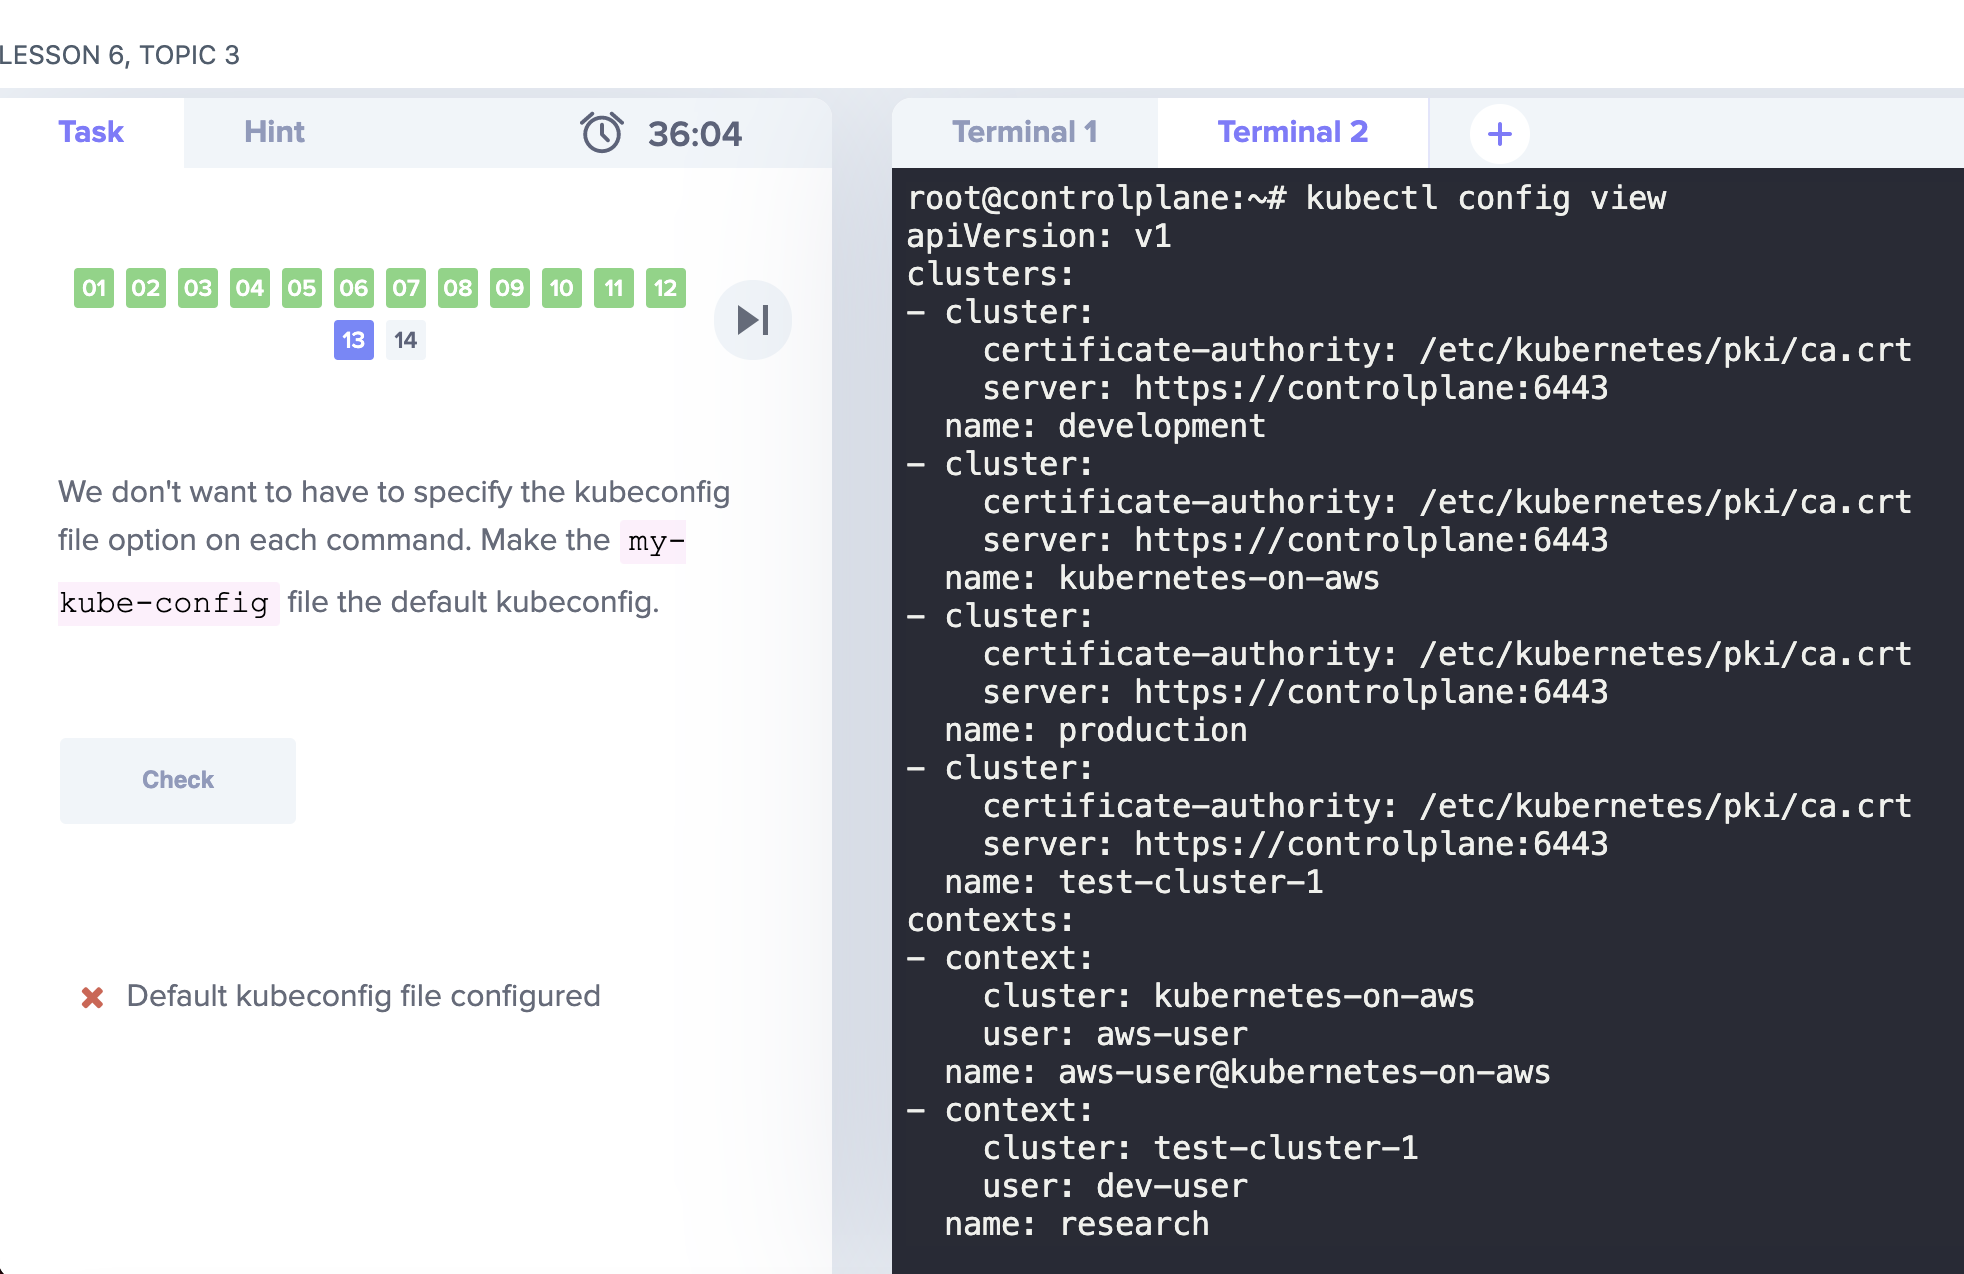1964x1274 pixels.
Task: Go to question 03
Action: click(x=198, y=288)
